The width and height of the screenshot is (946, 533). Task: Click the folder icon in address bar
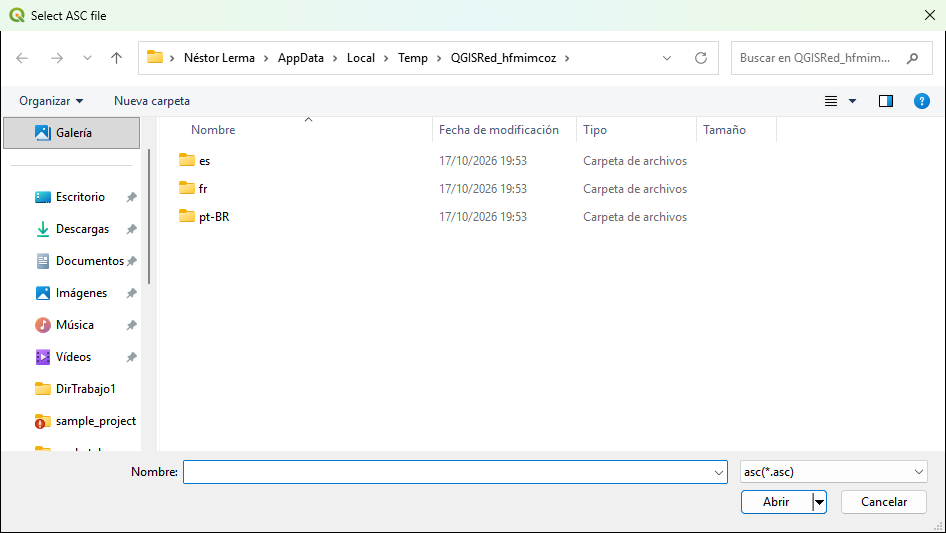click(x=155, y=57)
